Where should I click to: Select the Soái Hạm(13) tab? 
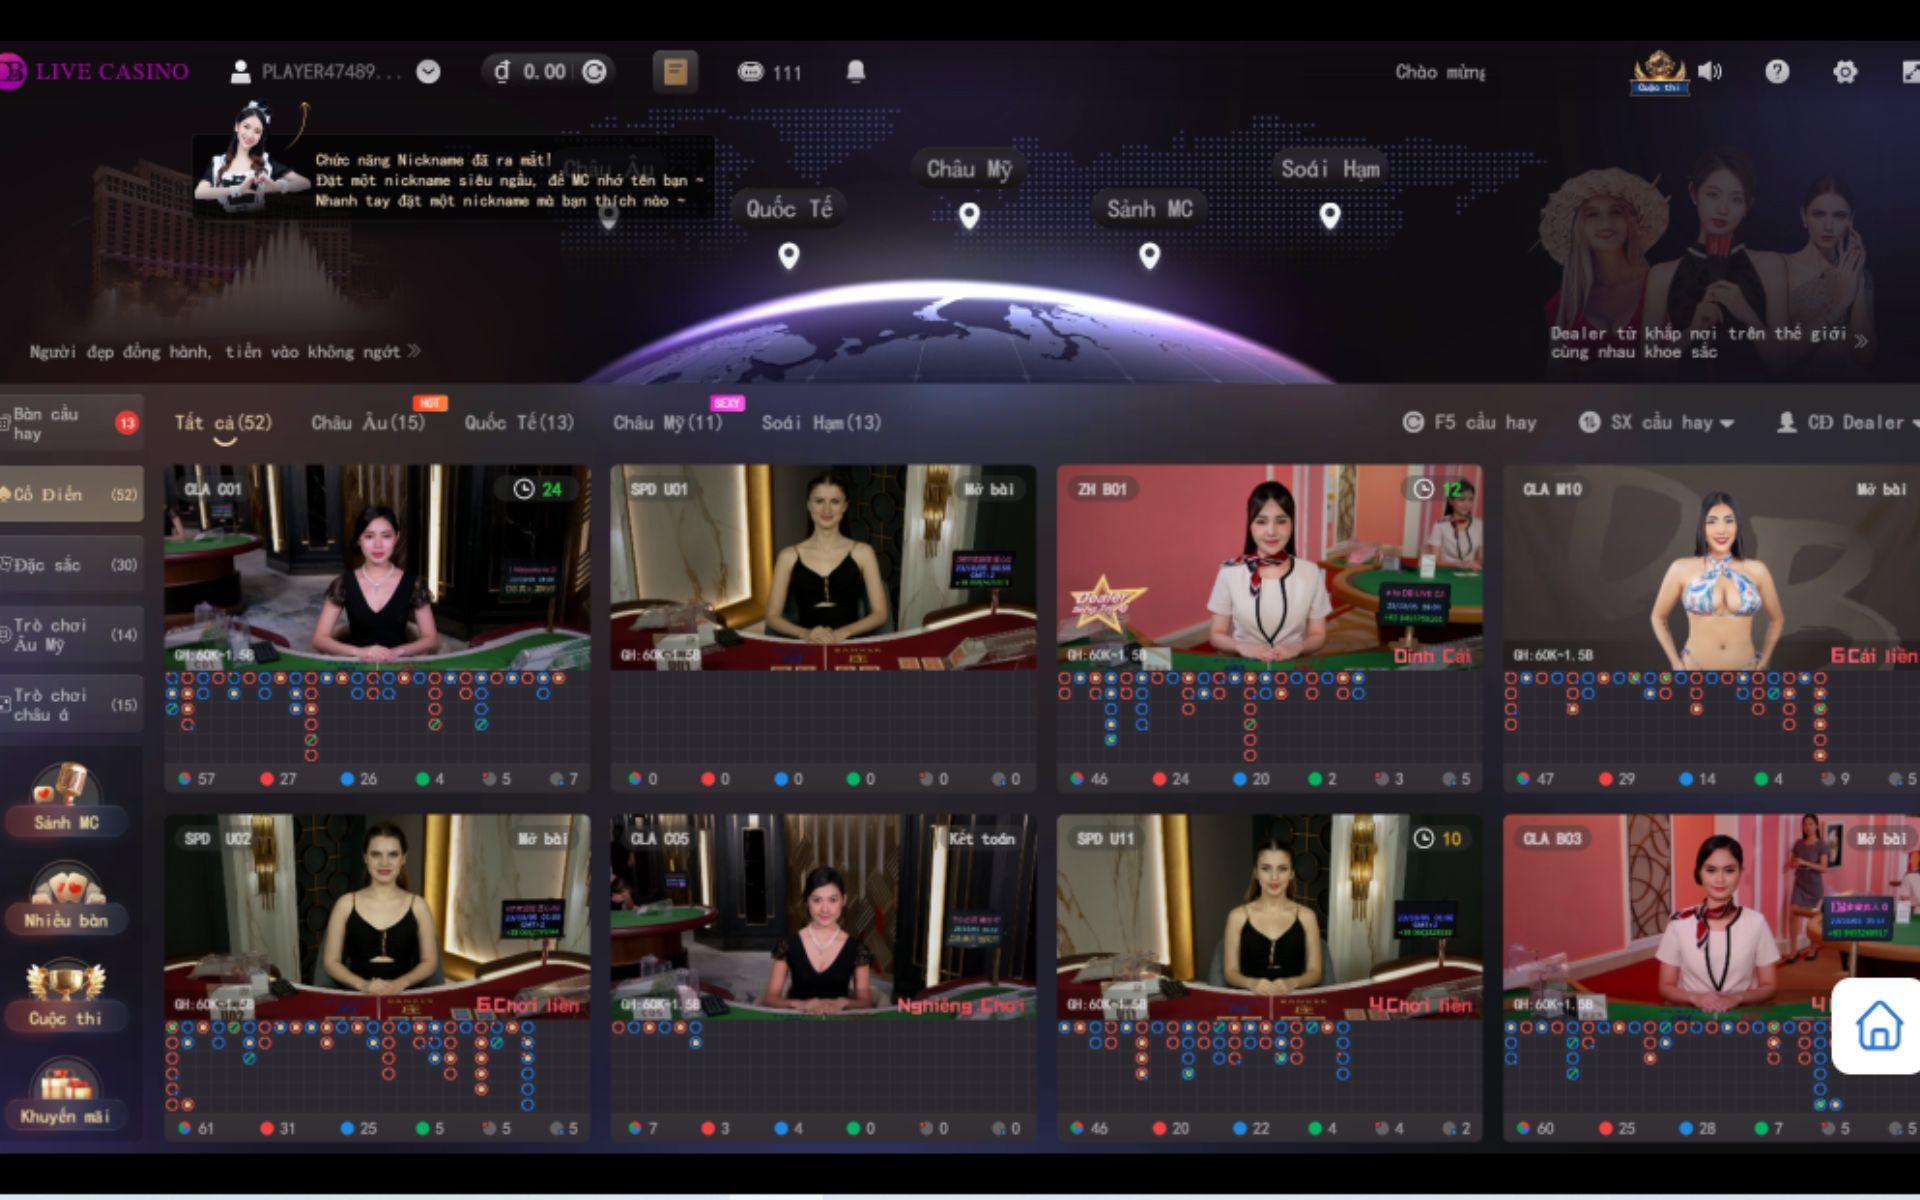[821, 423]
